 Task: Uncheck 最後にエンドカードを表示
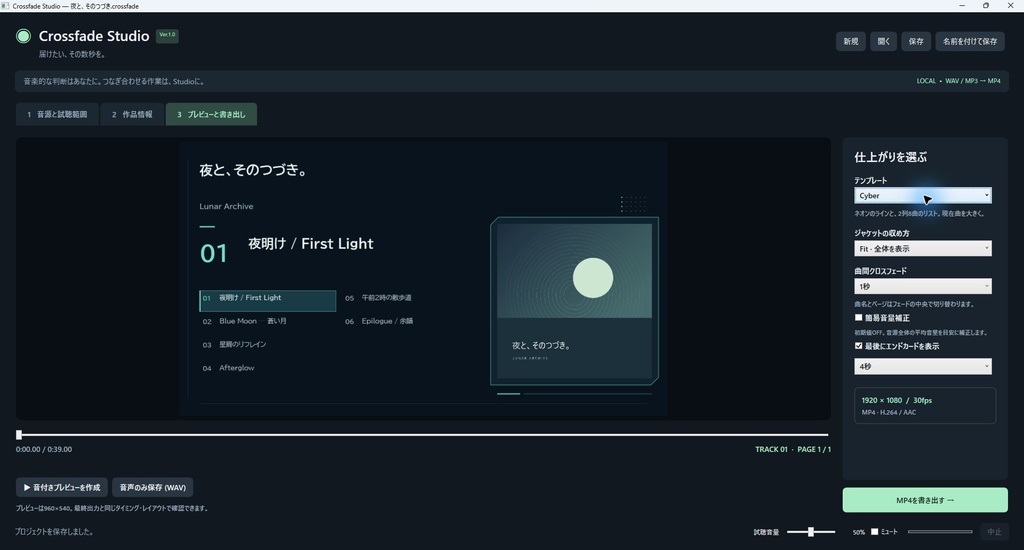coord(859,346)
